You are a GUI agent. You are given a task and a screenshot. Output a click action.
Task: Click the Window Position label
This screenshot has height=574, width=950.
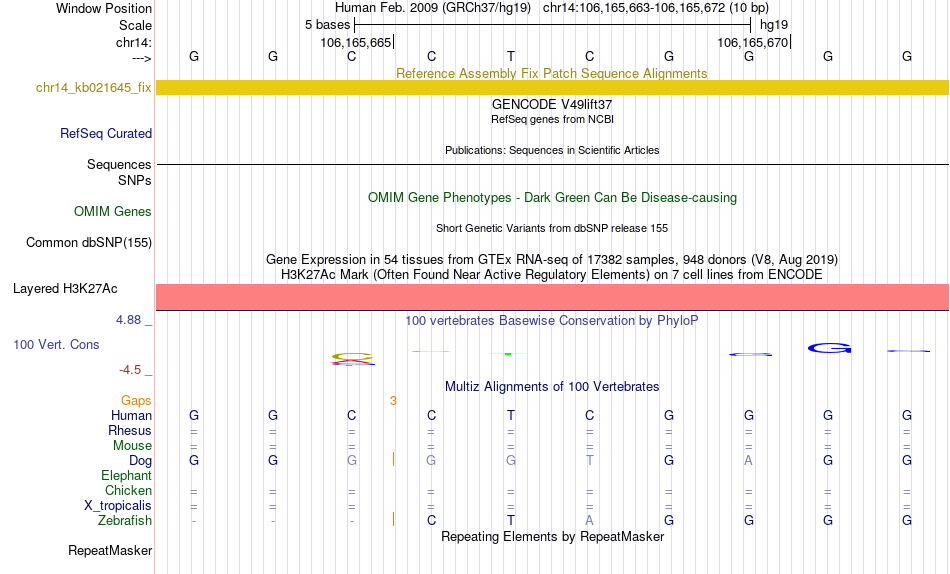coord(104,8)
